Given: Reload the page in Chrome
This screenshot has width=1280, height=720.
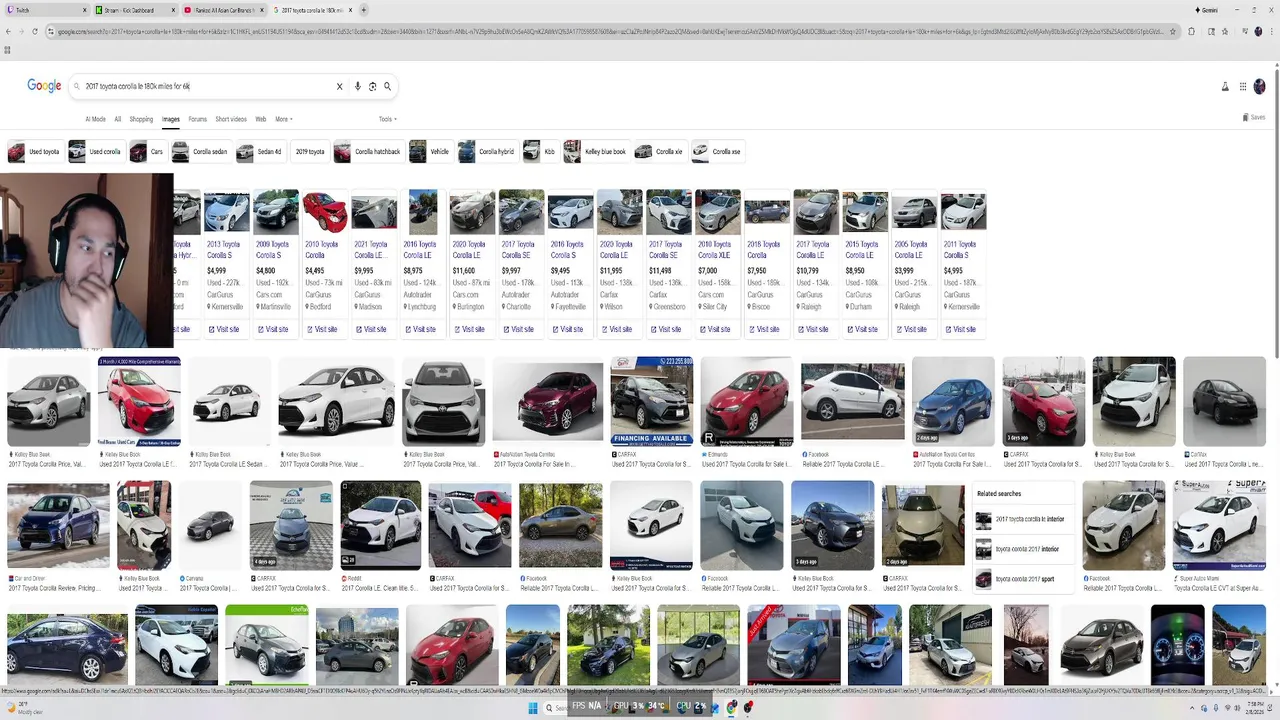Looking at the screenshot, I should point(35,31).
